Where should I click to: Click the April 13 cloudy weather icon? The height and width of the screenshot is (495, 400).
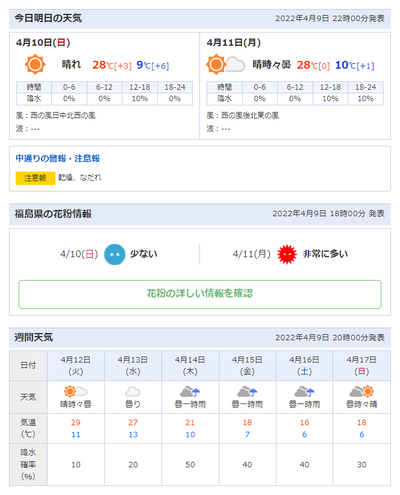click(x=133, y=391)
